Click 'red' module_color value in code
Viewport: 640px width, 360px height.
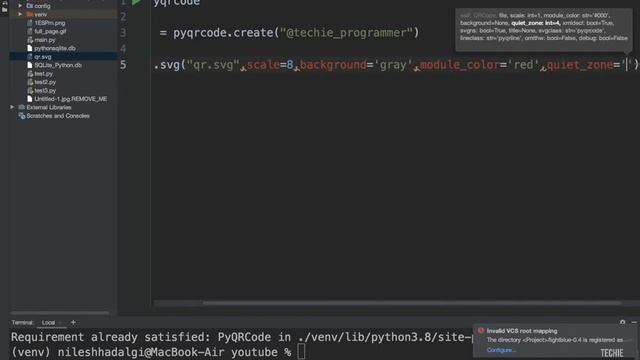pyautogui.click(x=523, y=65)
